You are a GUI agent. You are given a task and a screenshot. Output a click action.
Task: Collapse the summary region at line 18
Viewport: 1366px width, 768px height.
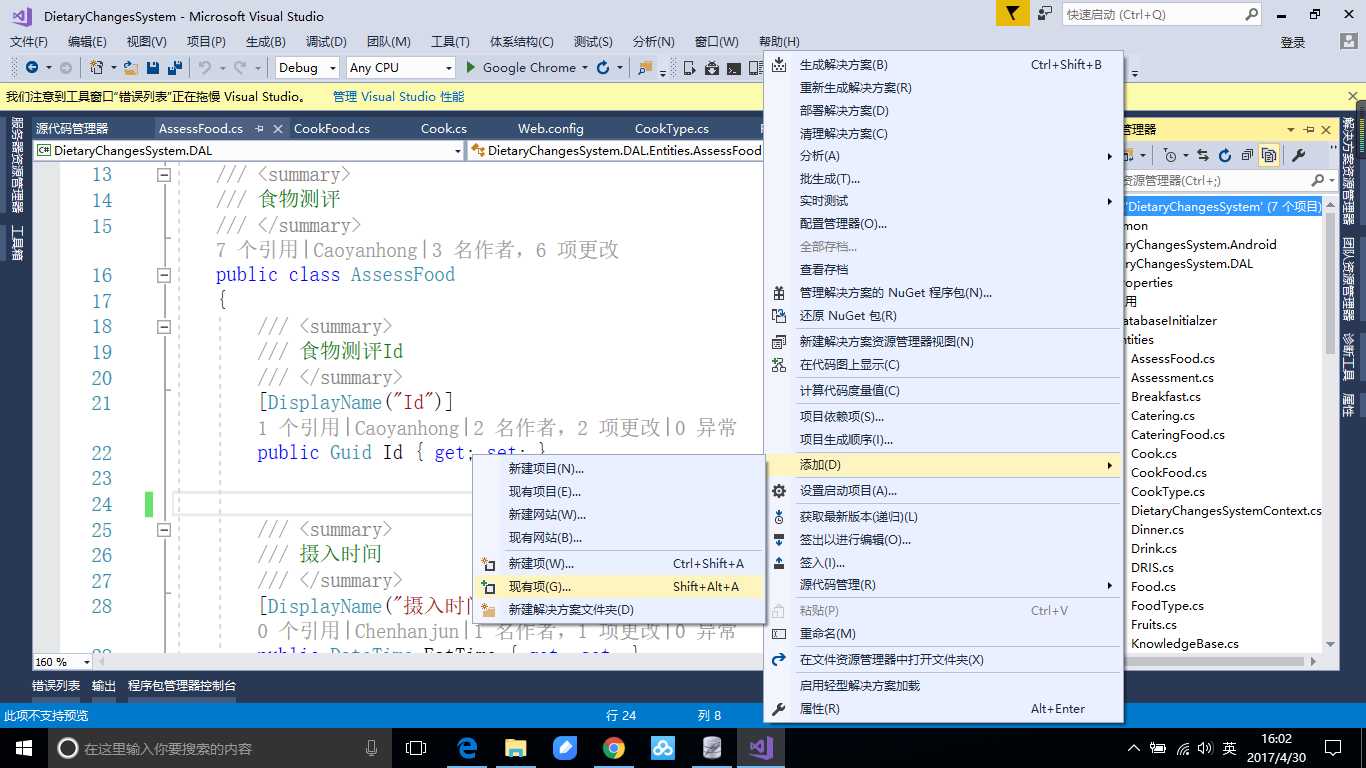[x=164, y=326]
